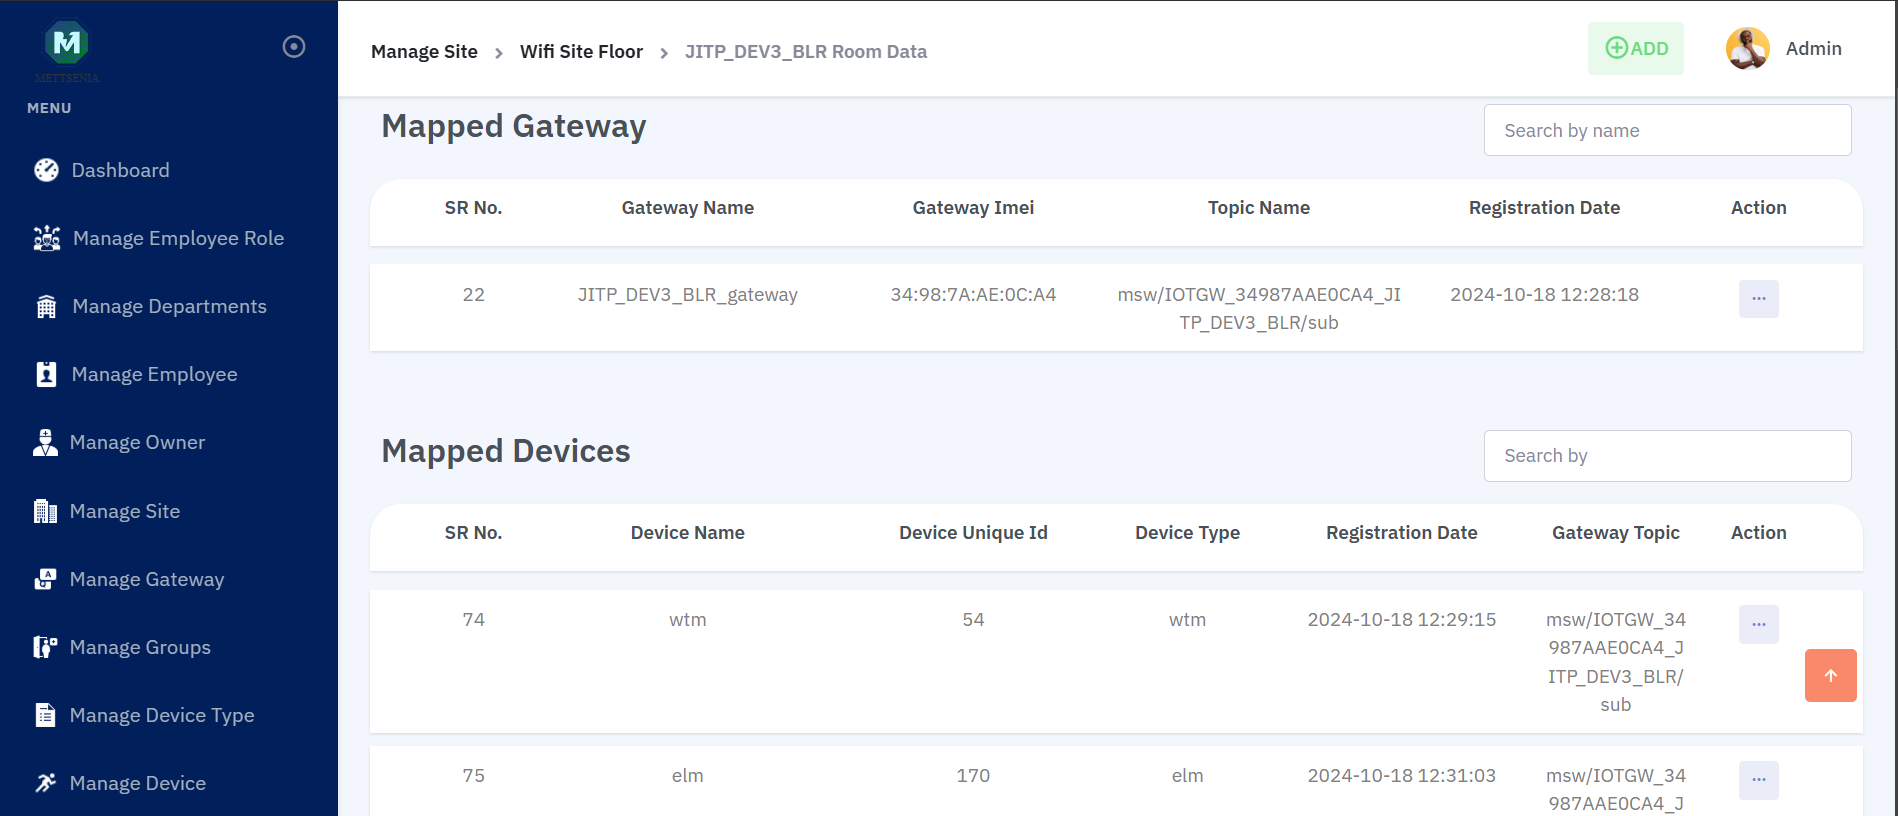This screenshot has width=1898, height=816.
Task: Open the Manage Site menu item
Action: coord(125,511)
